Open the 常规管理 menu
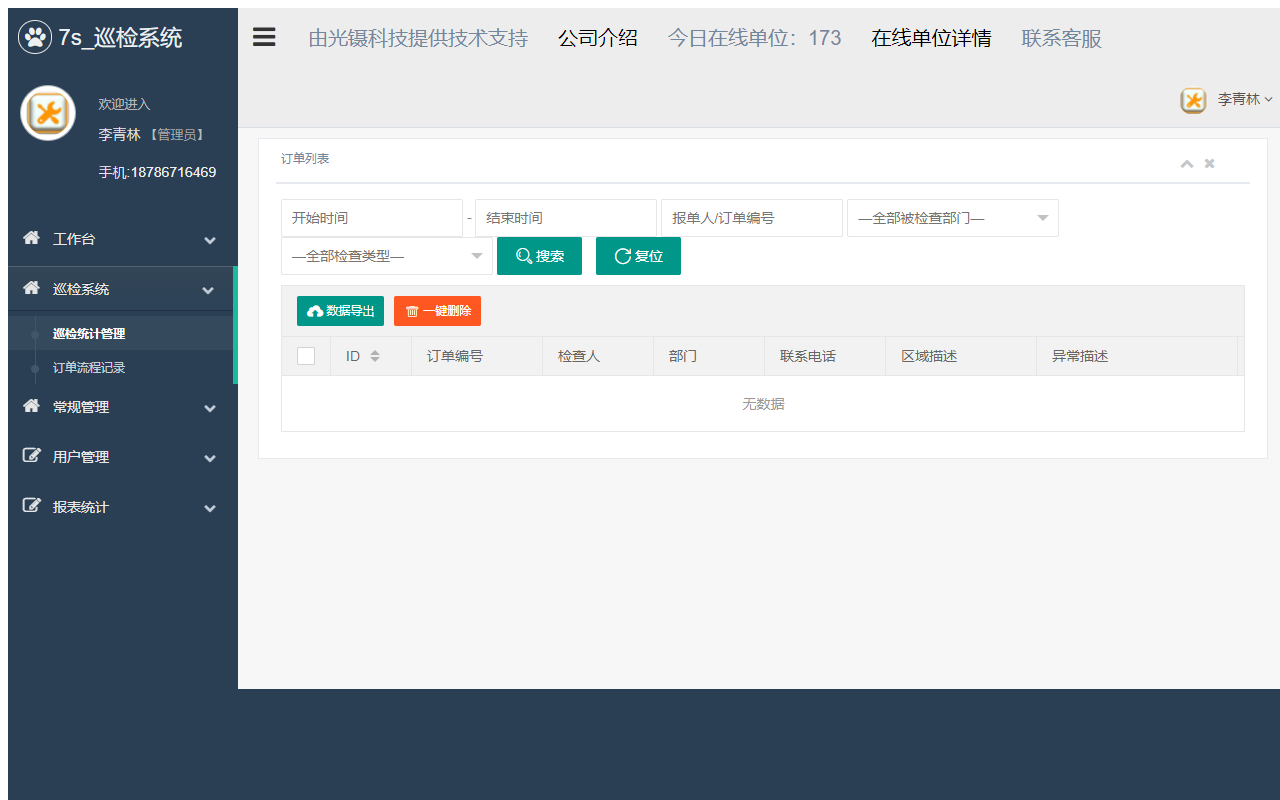1280x800 pixels. pos(123,408)
